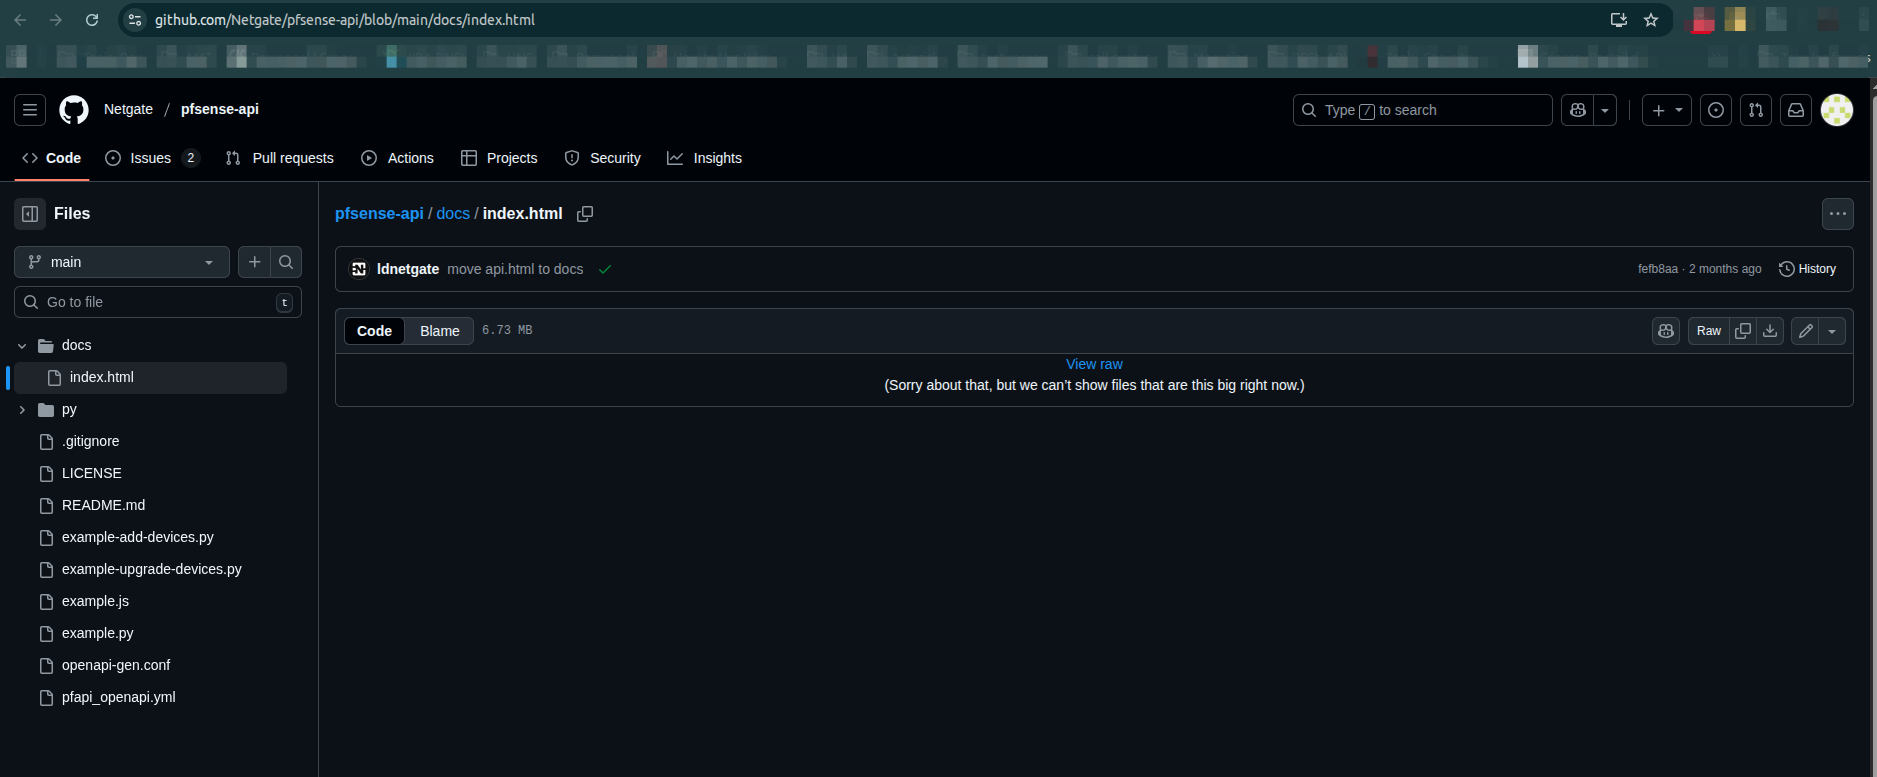1877x777 pixels.
Task: Reload the page in browser
Action: (x=92, y=20)
